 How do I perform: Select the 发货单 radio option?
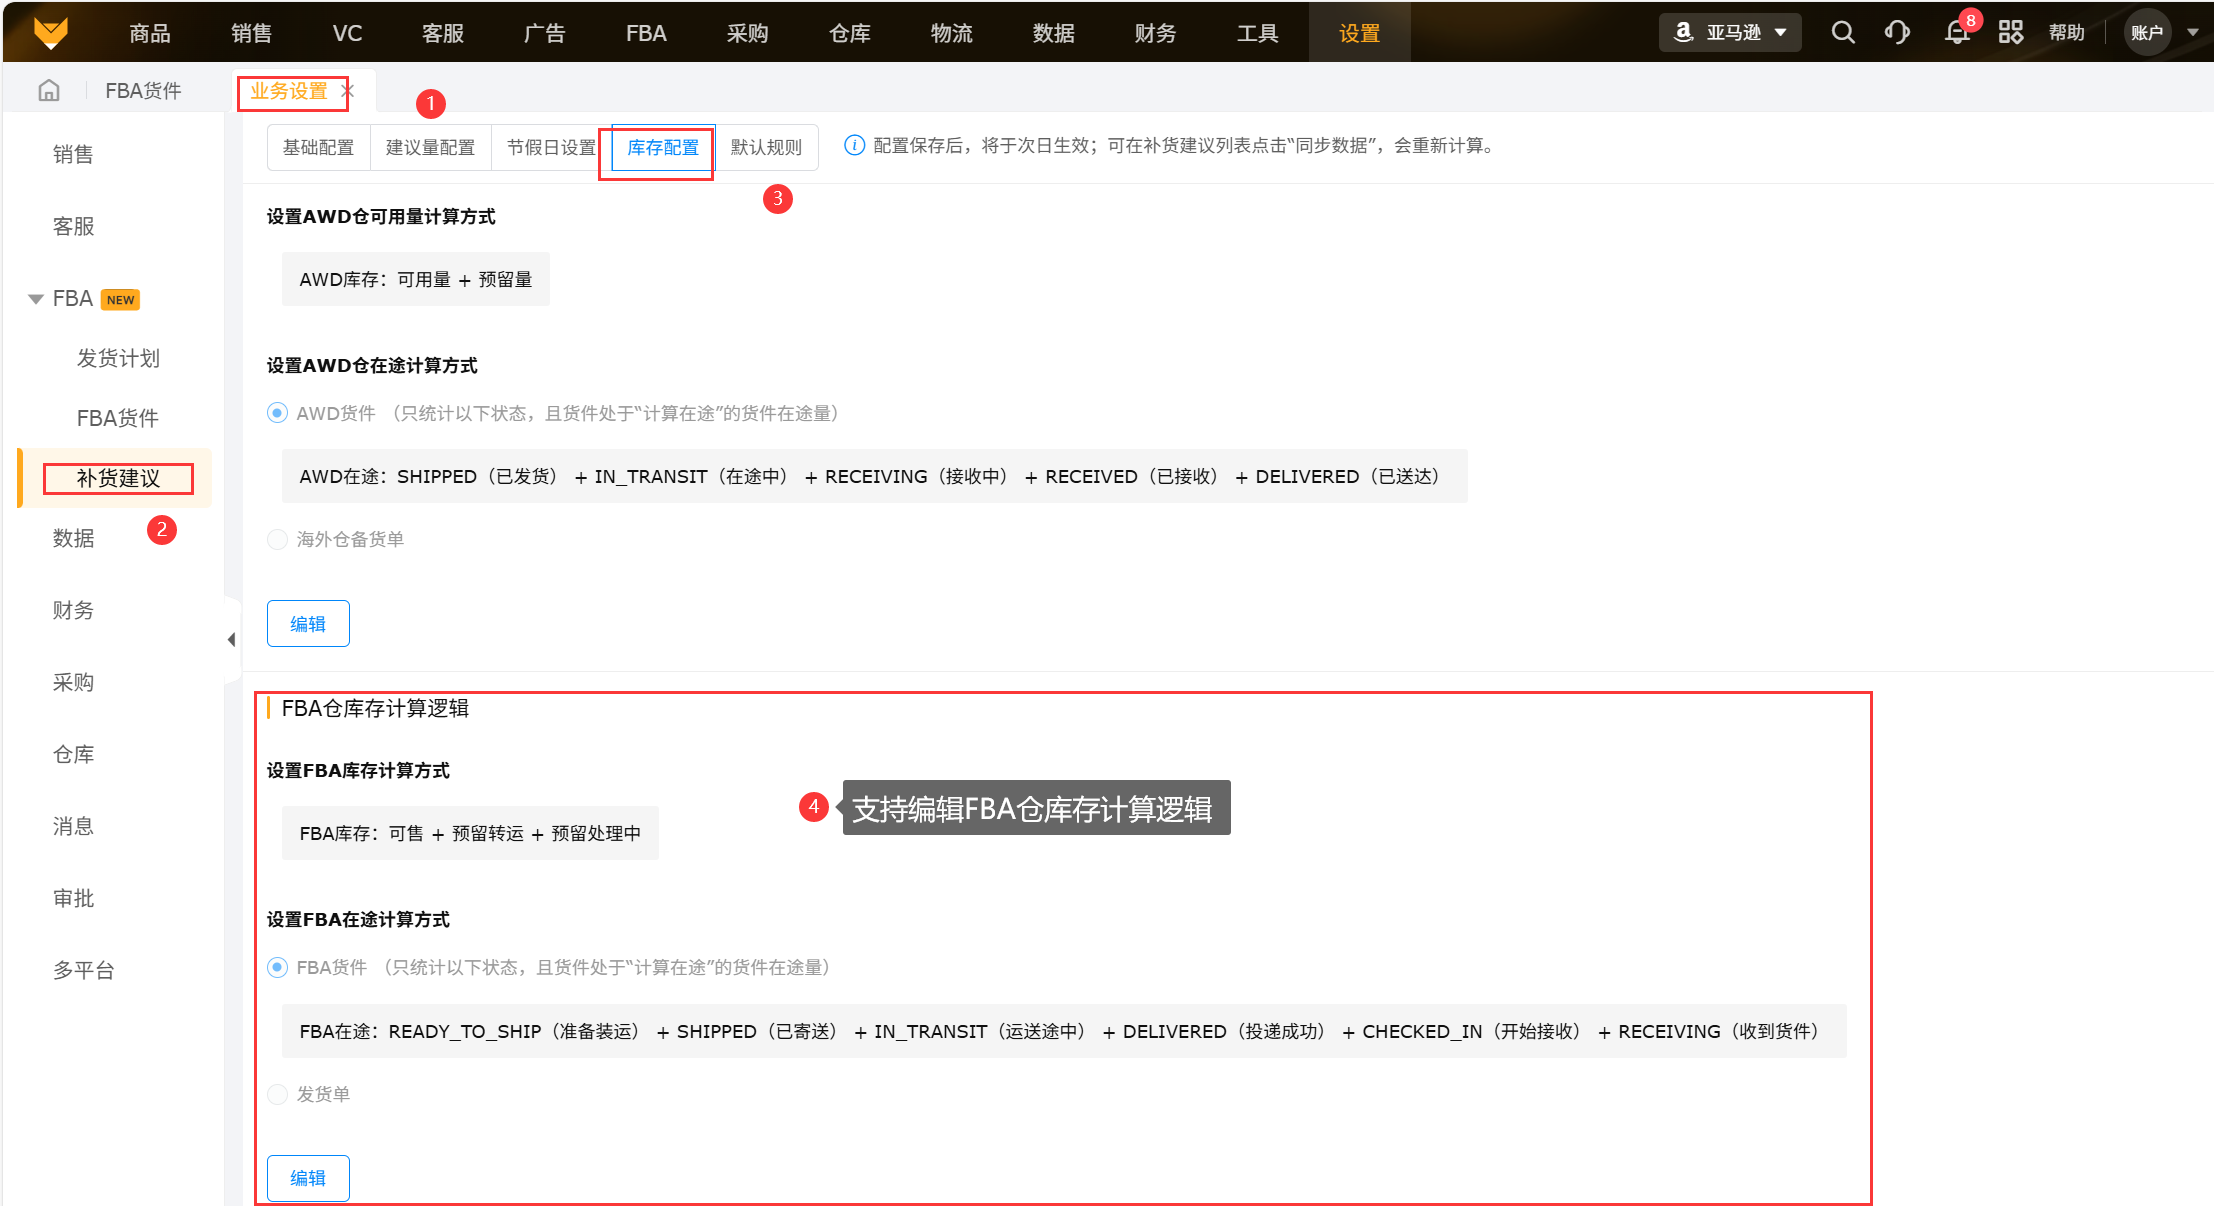click(278, 1094)
